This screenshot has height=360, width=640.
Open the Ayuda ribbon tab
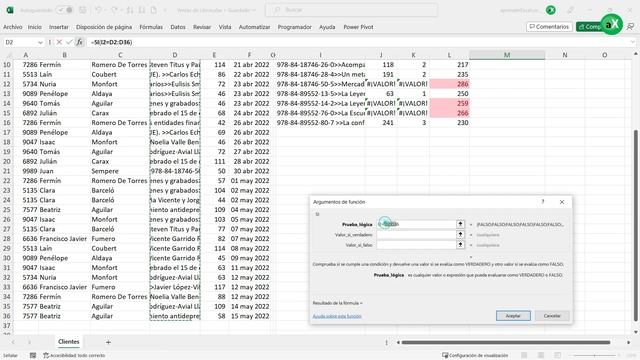pos(327,27)
